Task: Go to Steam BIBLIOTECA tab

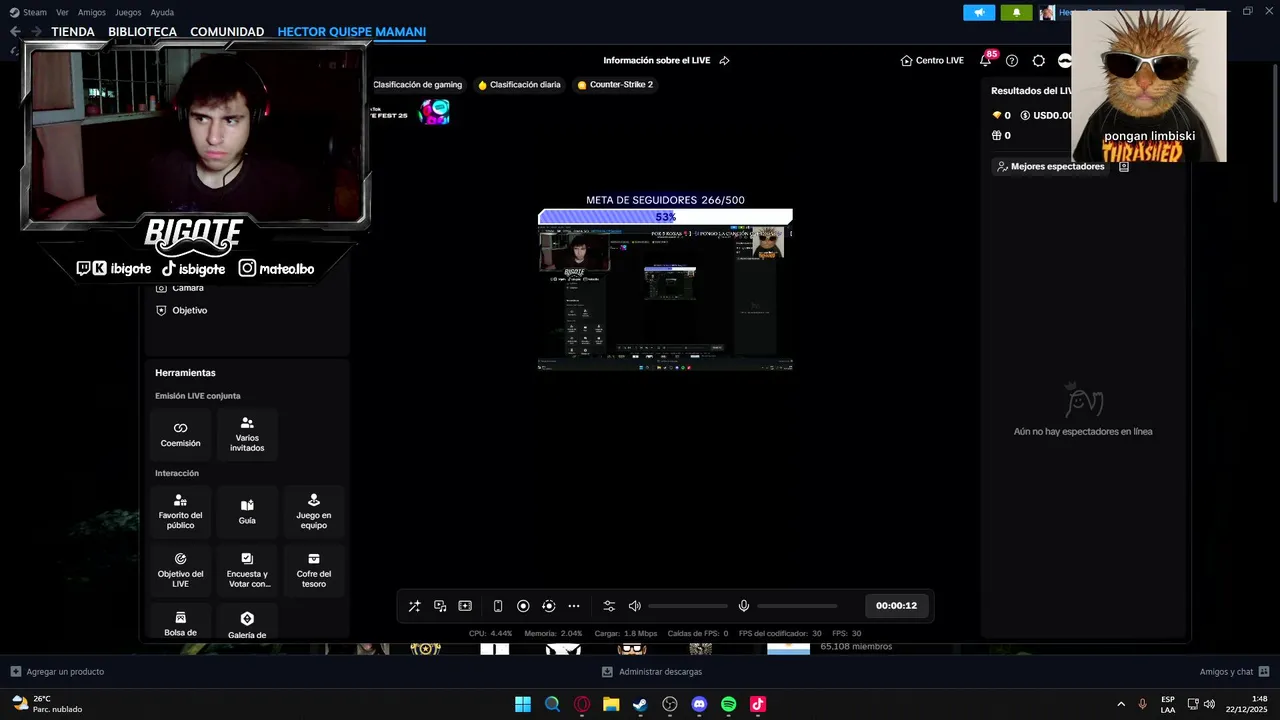Action: tap(142, 32)
